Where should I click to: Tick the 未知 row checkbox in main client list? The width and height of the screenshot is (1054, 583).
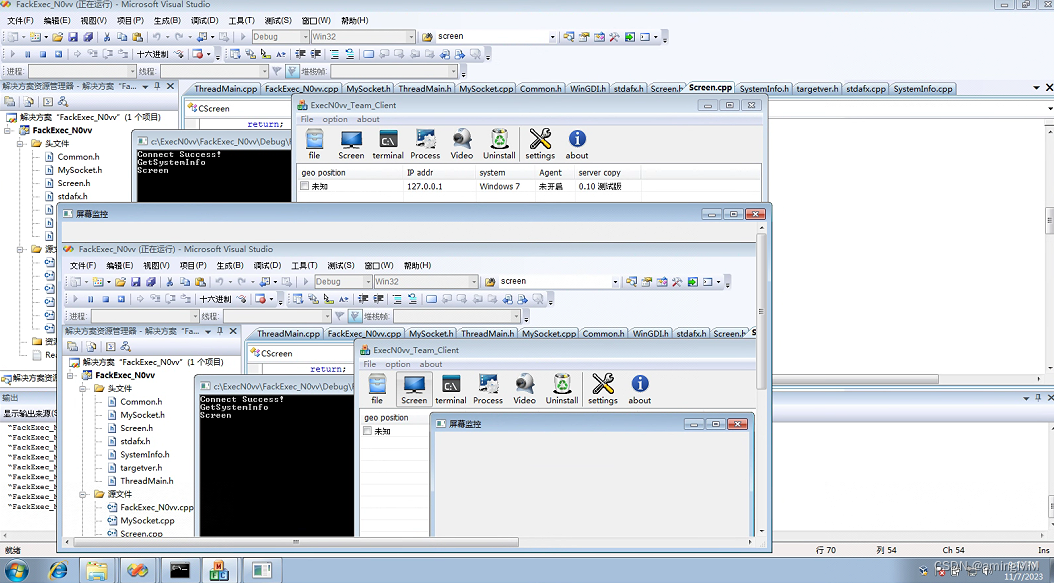pos(305,186)
